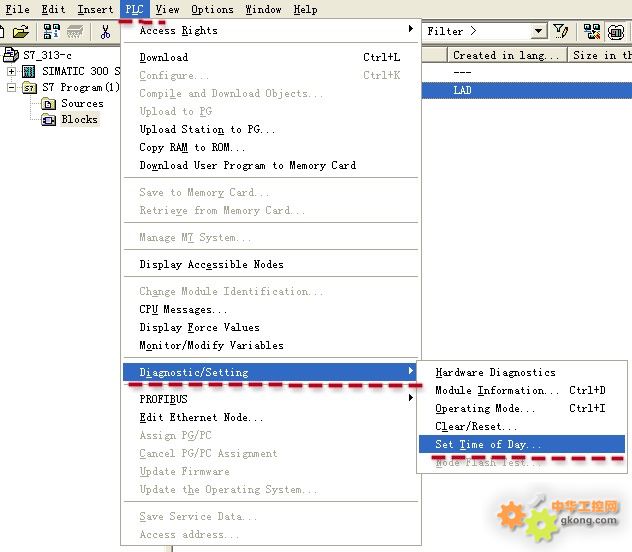Click the Accessible Nodes toolbar icon
Viewport: 632px width, 552px height.
(x=52, y=31)
